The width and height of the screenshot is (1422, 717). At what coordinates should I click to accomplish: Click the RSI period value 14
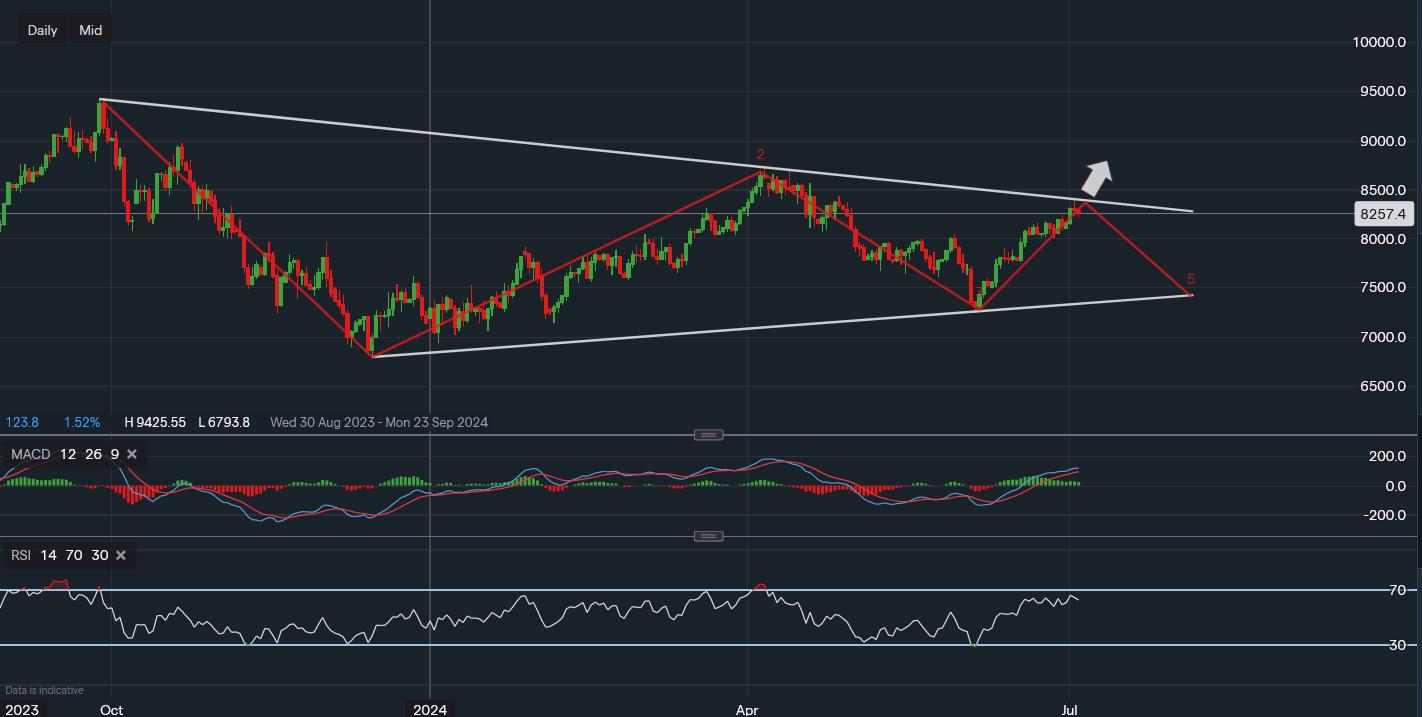click(49, 555)
